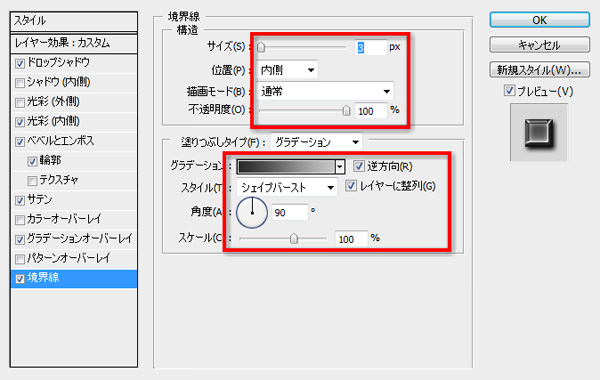The height and width of the screenshot is (380, 600).
Task: Open the gradient picker arrow
Action: click(x=340, y=166)
